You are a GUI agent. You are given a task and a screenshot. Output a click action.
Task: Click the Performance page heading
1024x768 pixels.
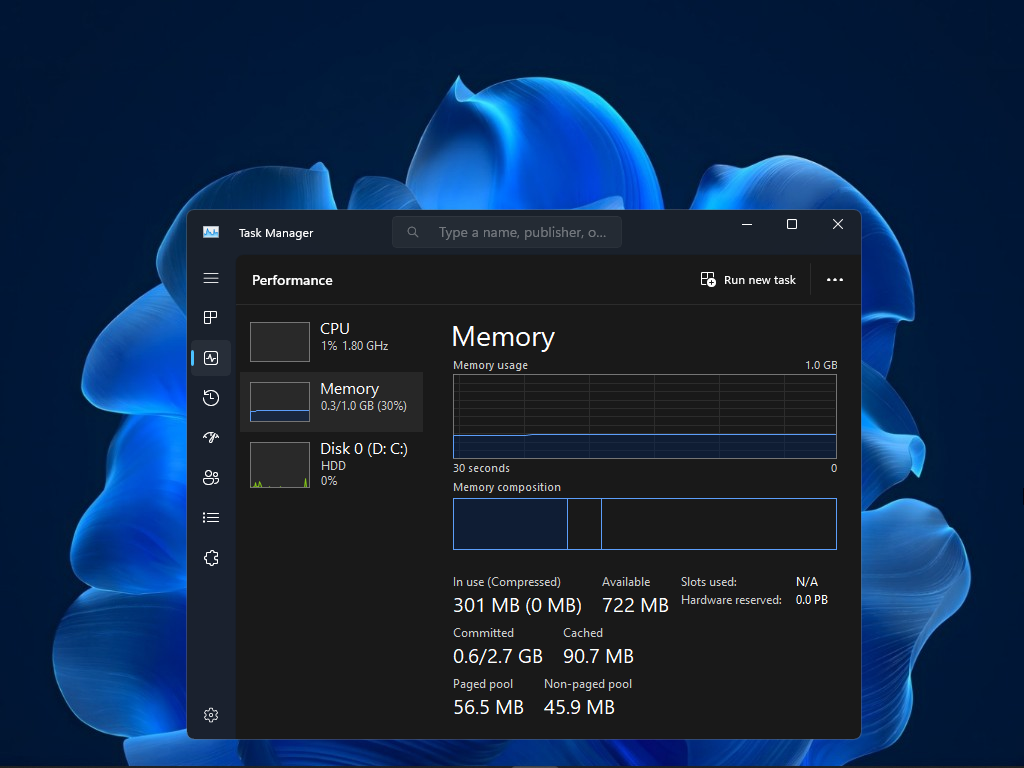coord(292,280)
